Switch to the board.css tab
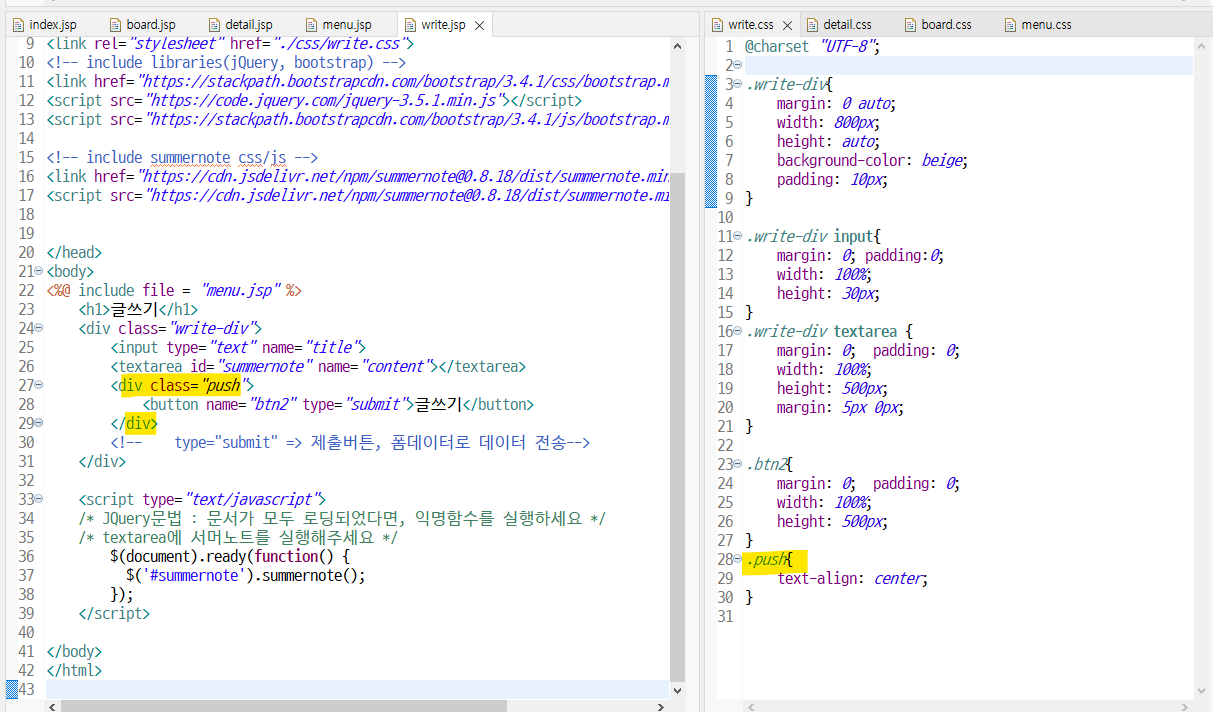The image size is (1213, 712). 938,24
